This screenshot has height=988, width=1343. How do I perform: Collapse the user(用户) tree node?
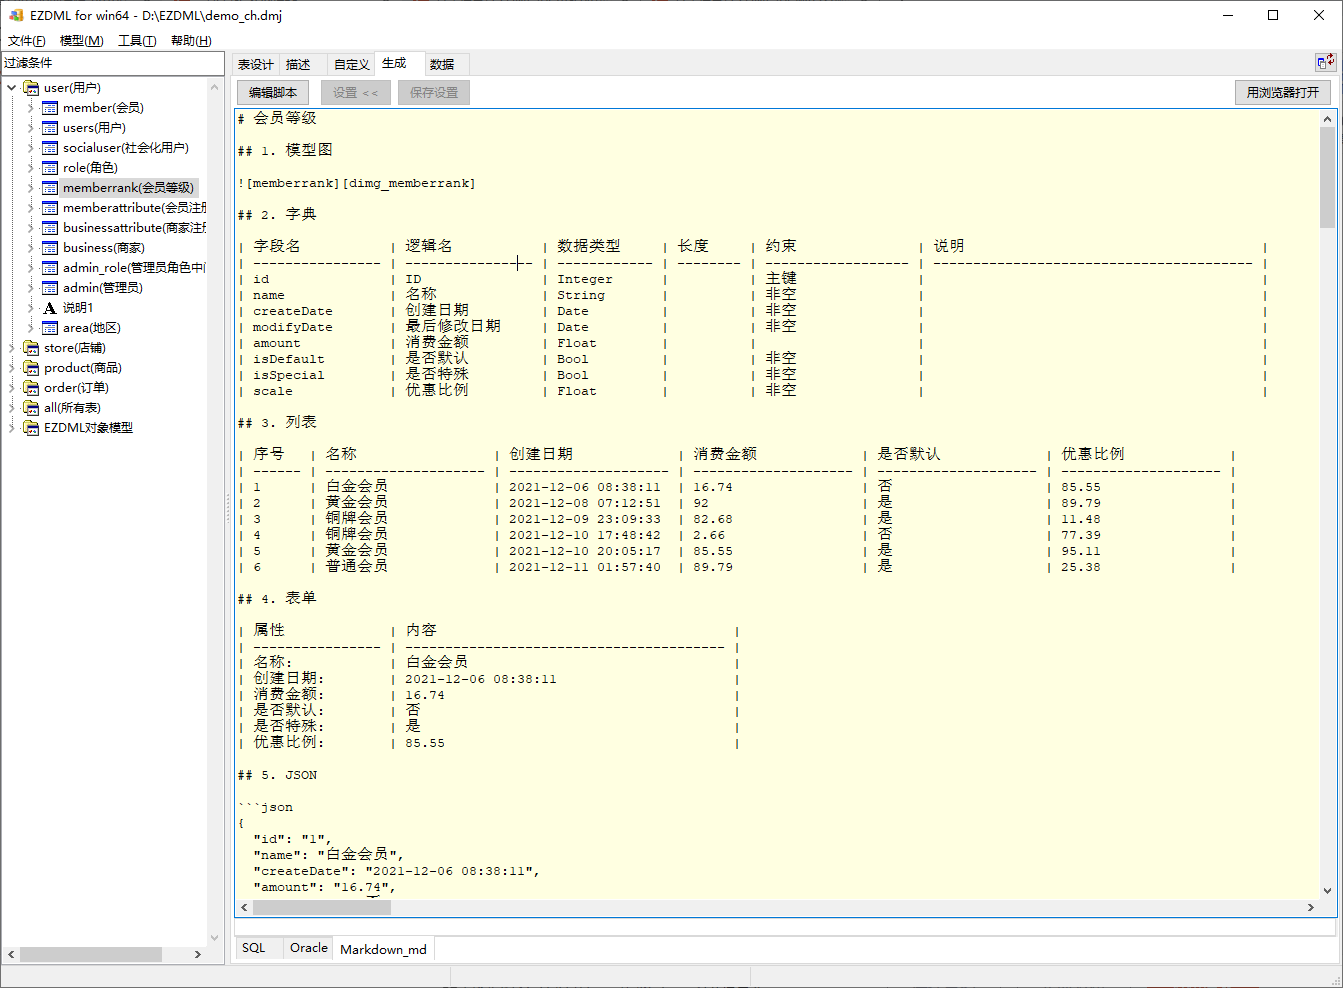(x=12, y=88)
